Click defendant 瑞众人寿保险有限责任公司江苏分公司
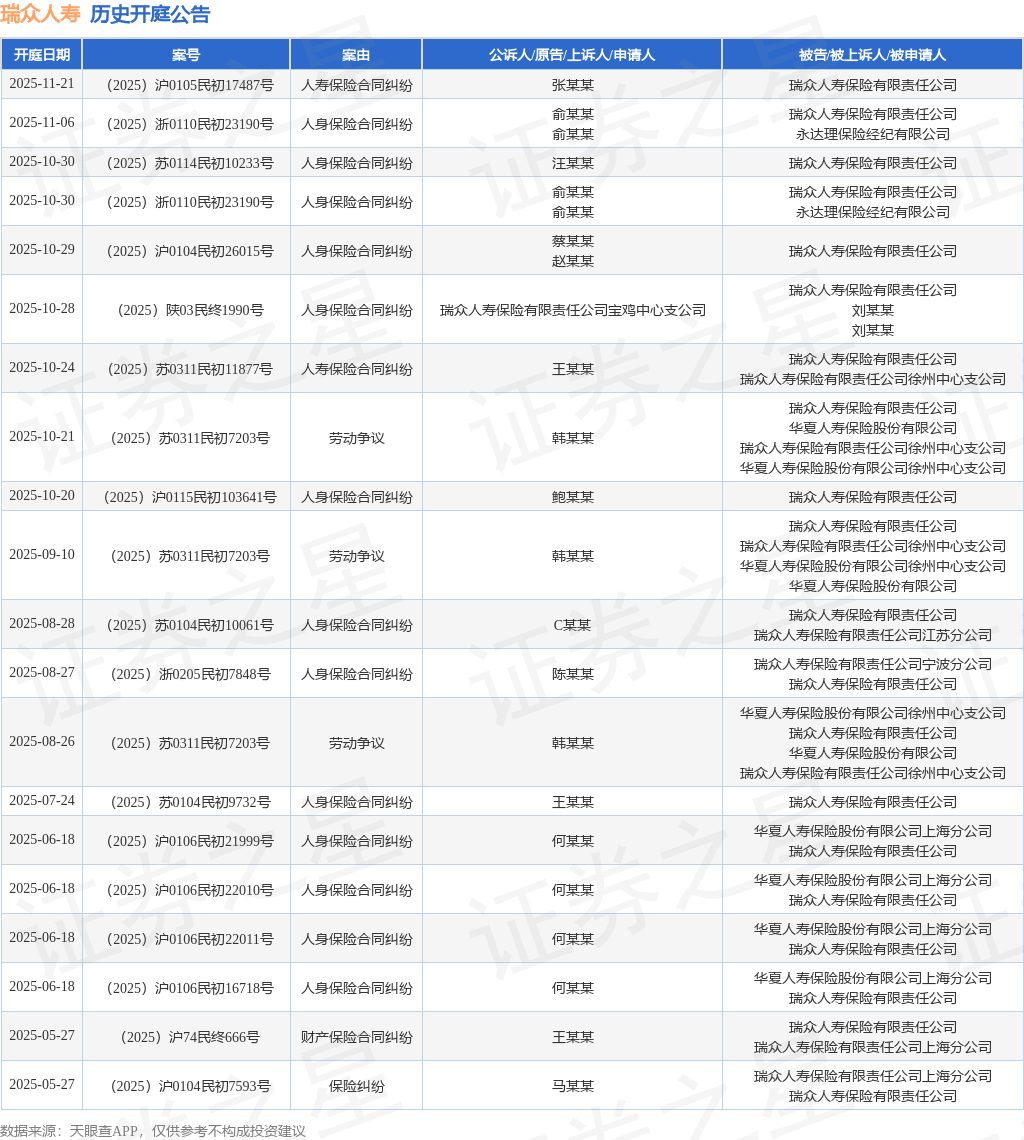The image size is (1024, 1140). [873, 635]
